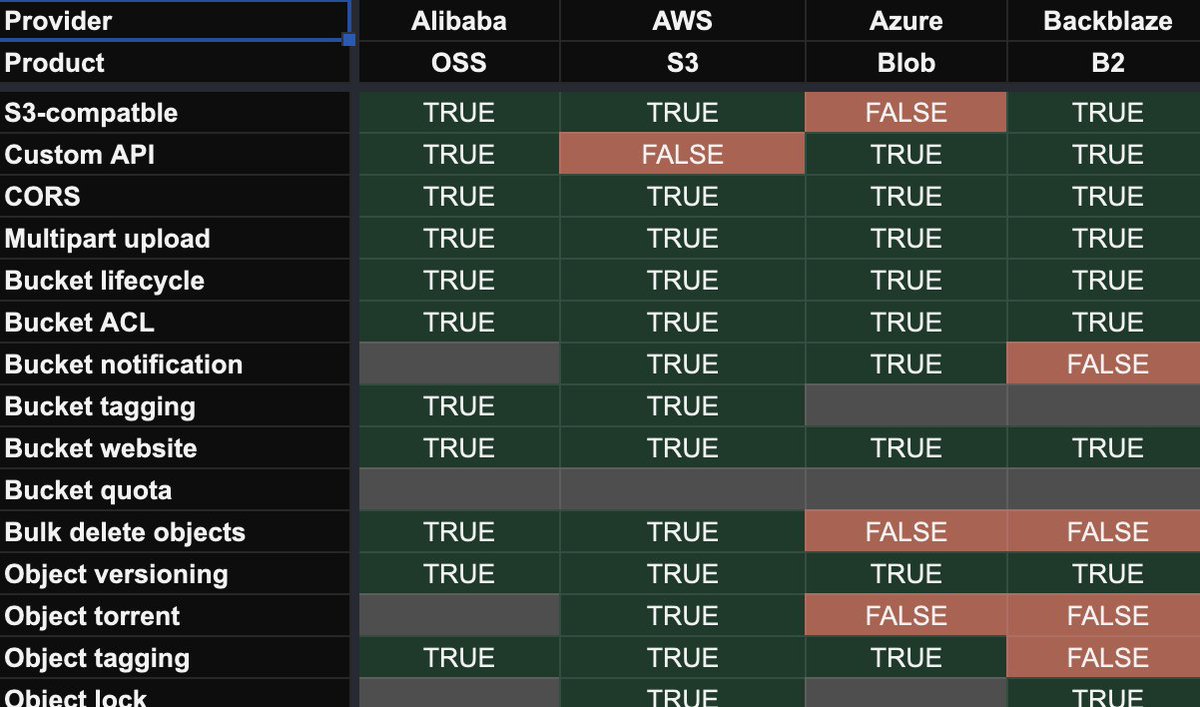Click the AWS provider cell
The width and height of the screenshot is (1200, 707).
pos(682,20)
